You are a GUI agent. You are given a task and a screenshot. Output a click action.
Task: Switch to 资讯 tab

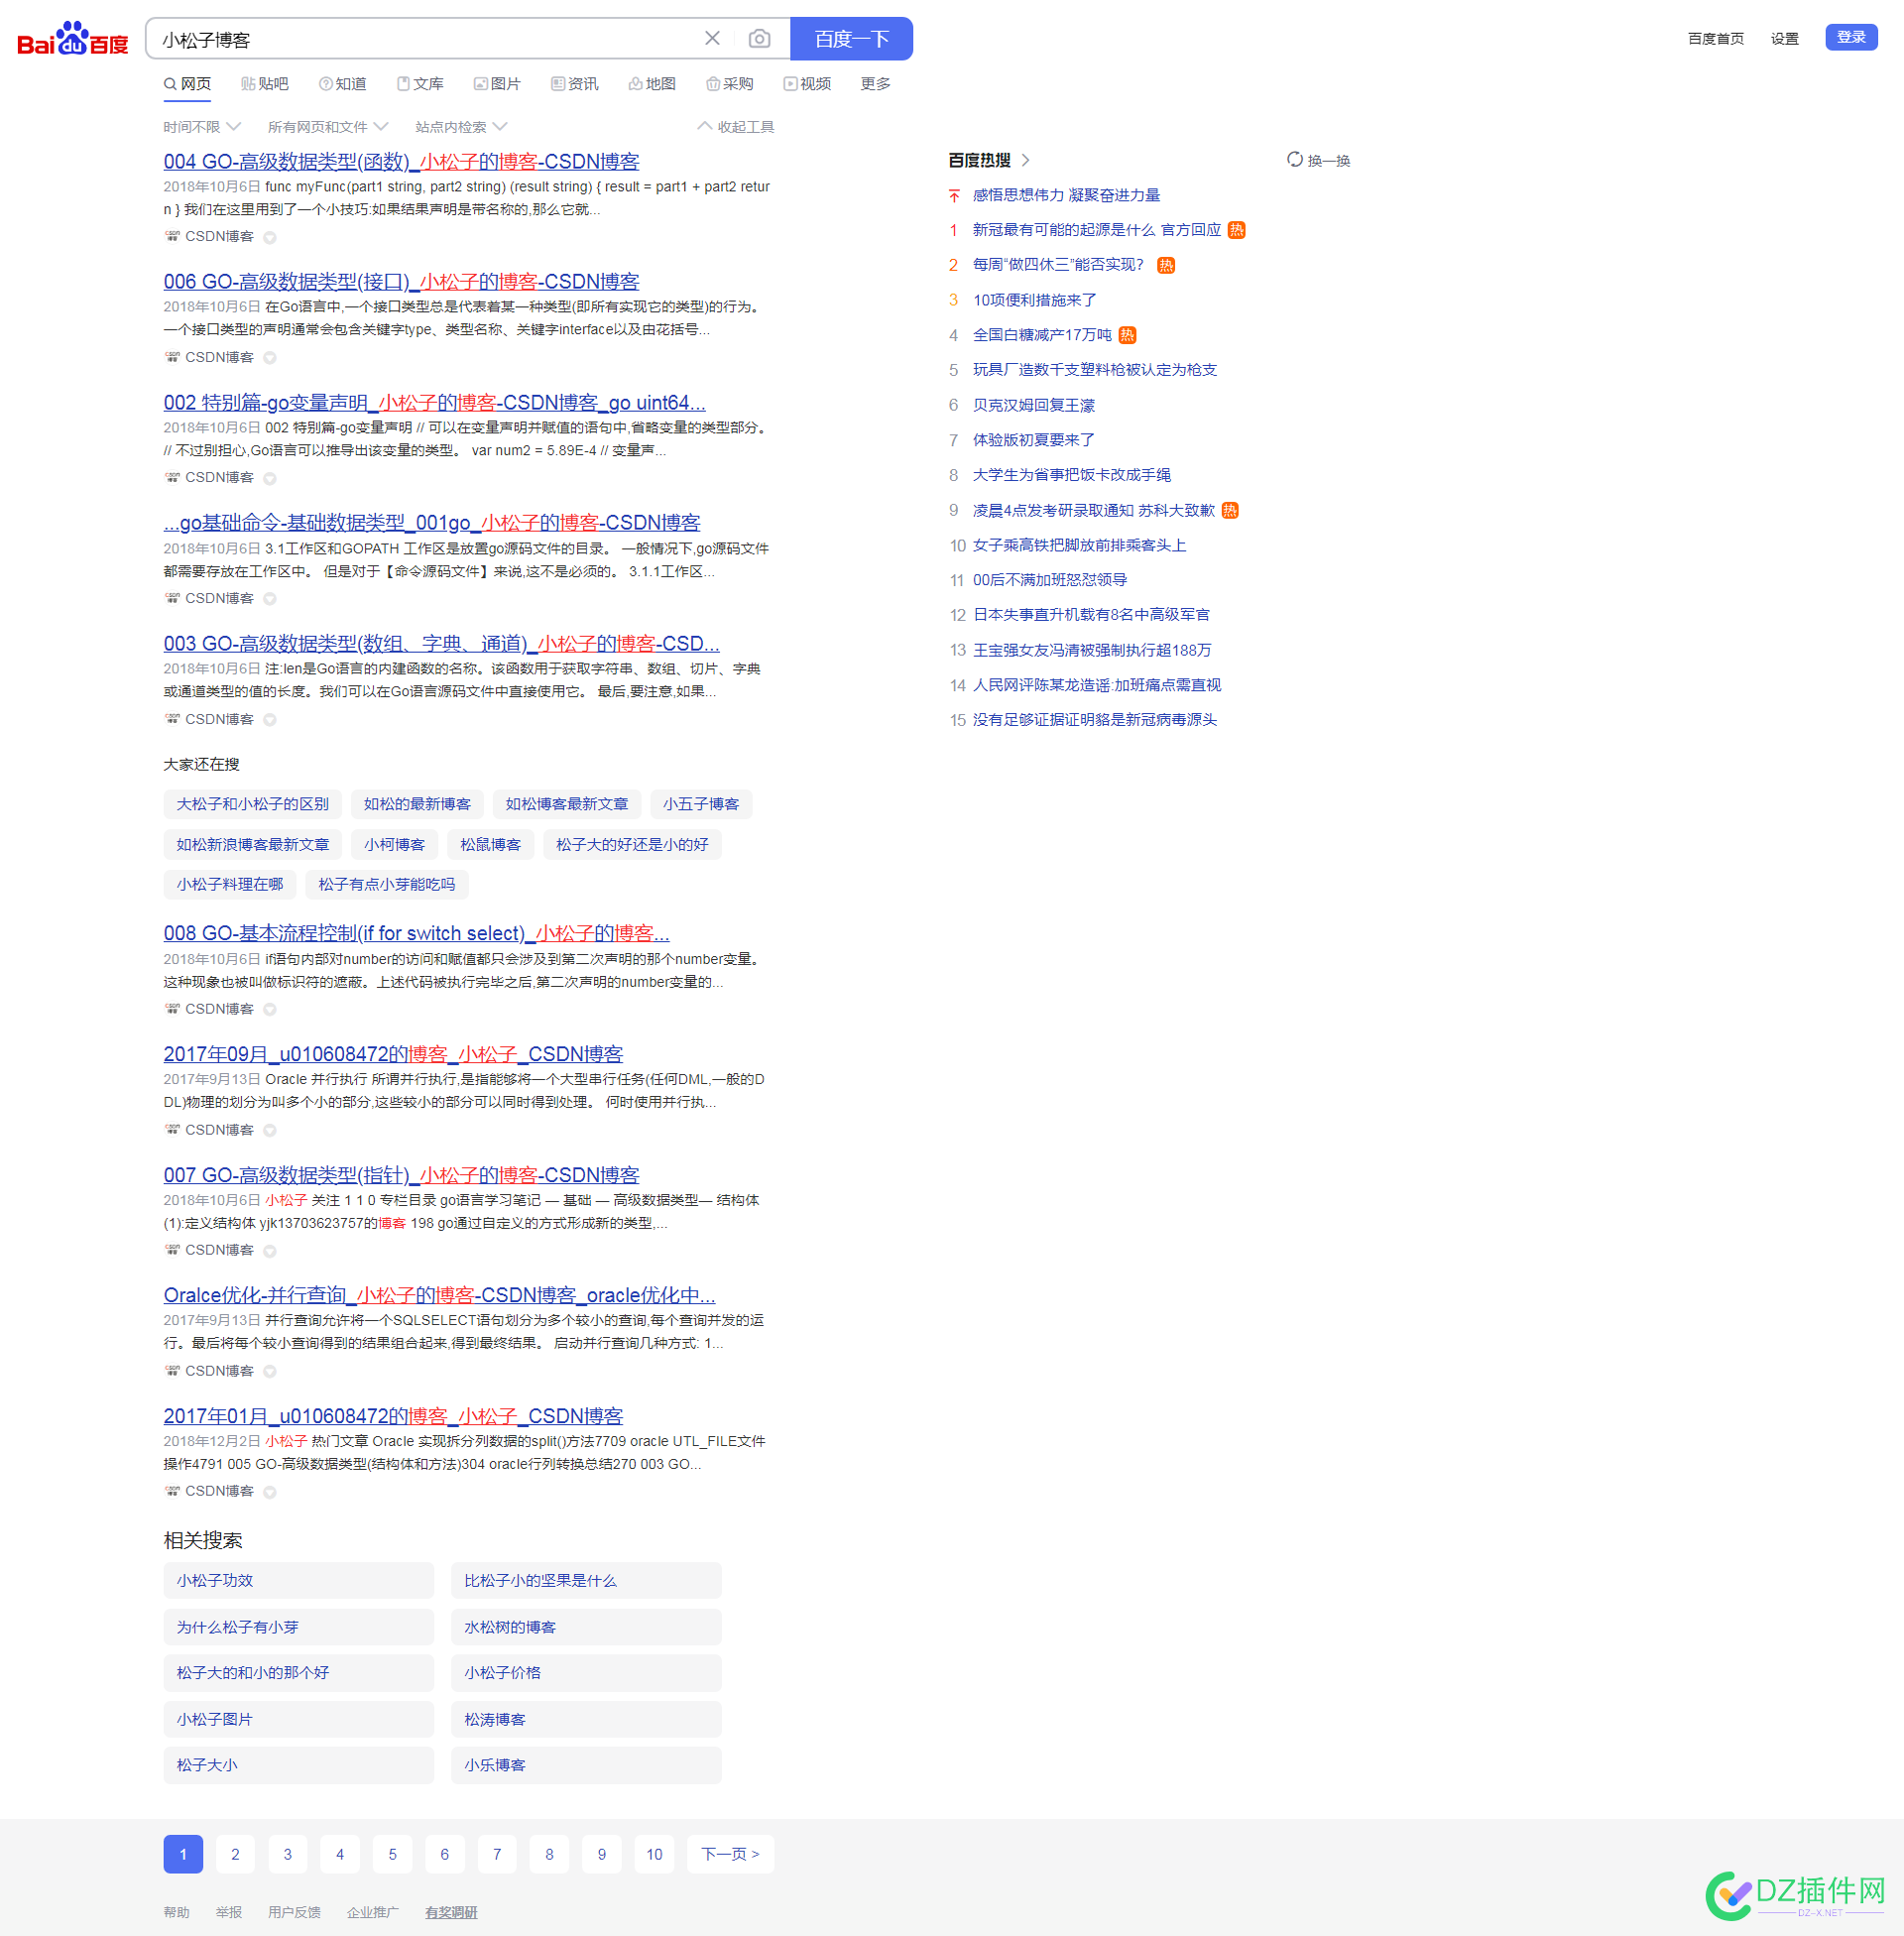click(575, 84)
